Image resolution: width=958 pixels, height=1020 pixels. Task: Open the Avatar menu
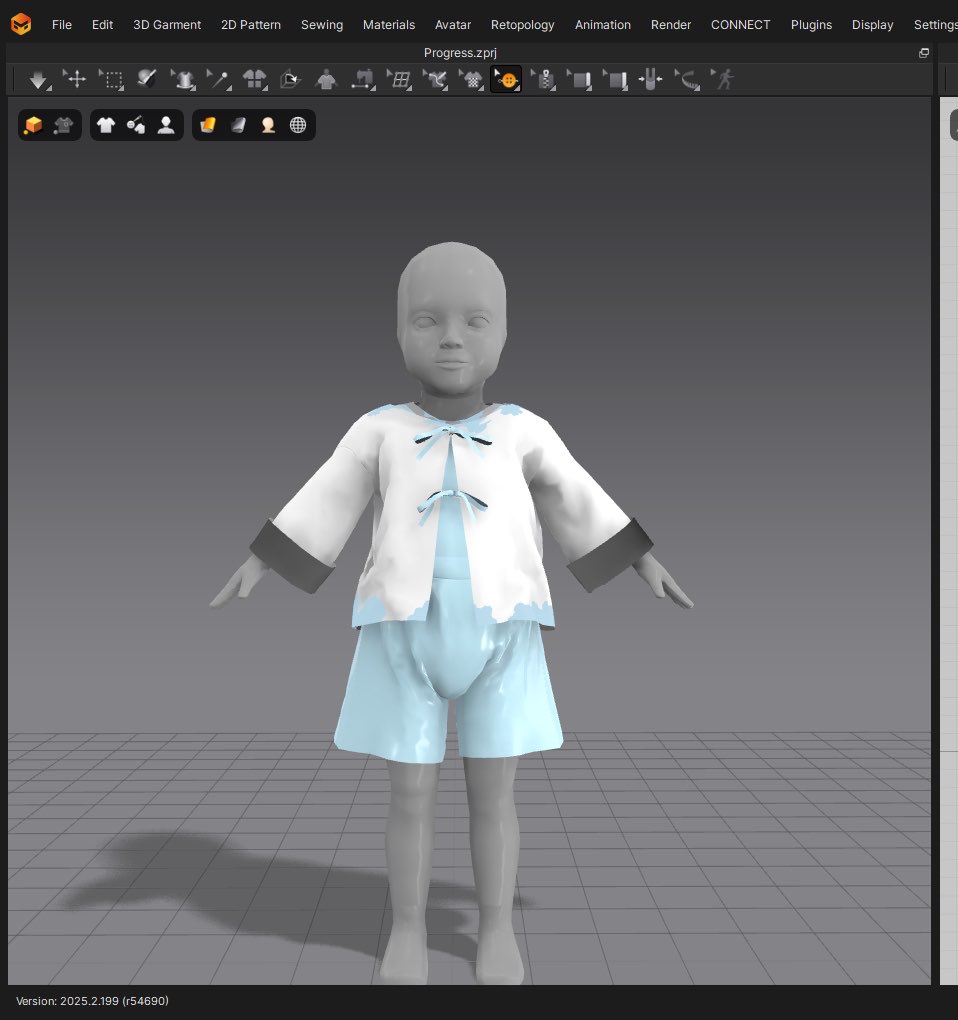453,25
